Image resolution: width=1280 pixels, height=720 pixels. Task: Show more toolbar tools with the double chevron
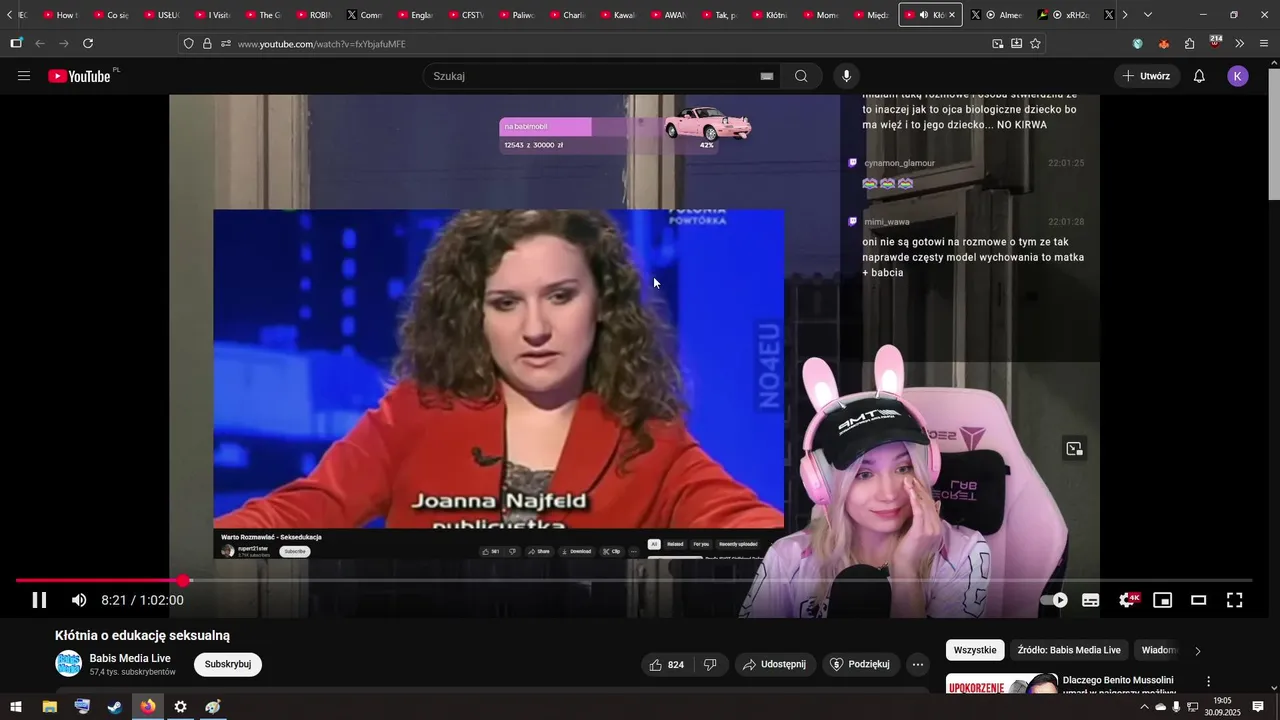1240,43
